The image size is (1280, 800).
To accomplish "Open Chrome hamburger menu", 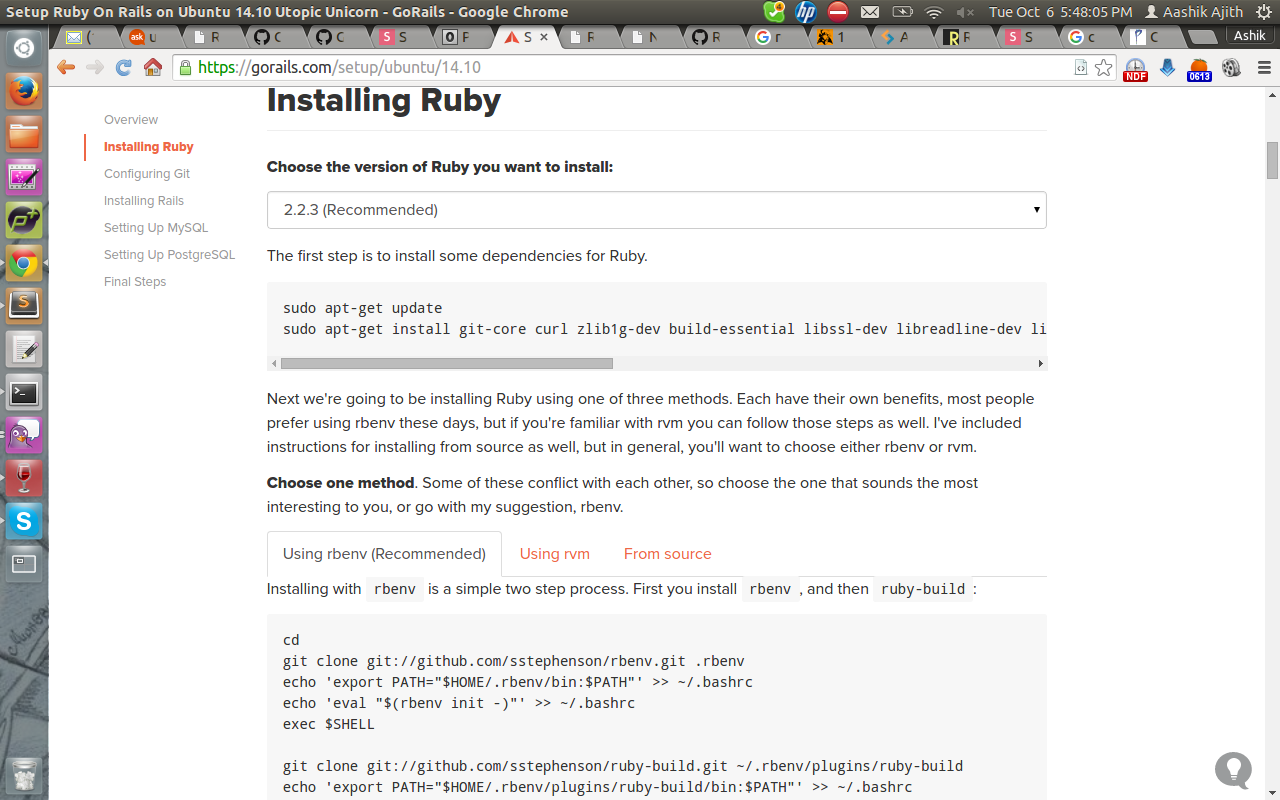I will [x=1263, y=68].
